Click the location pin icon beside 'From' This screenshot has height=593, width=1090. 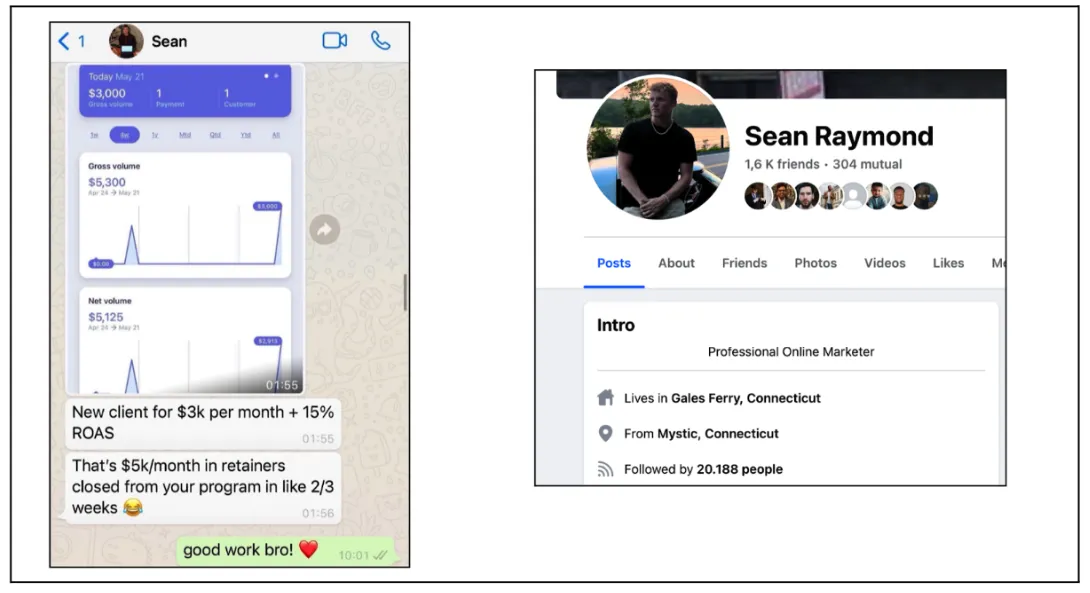(605, 434)
